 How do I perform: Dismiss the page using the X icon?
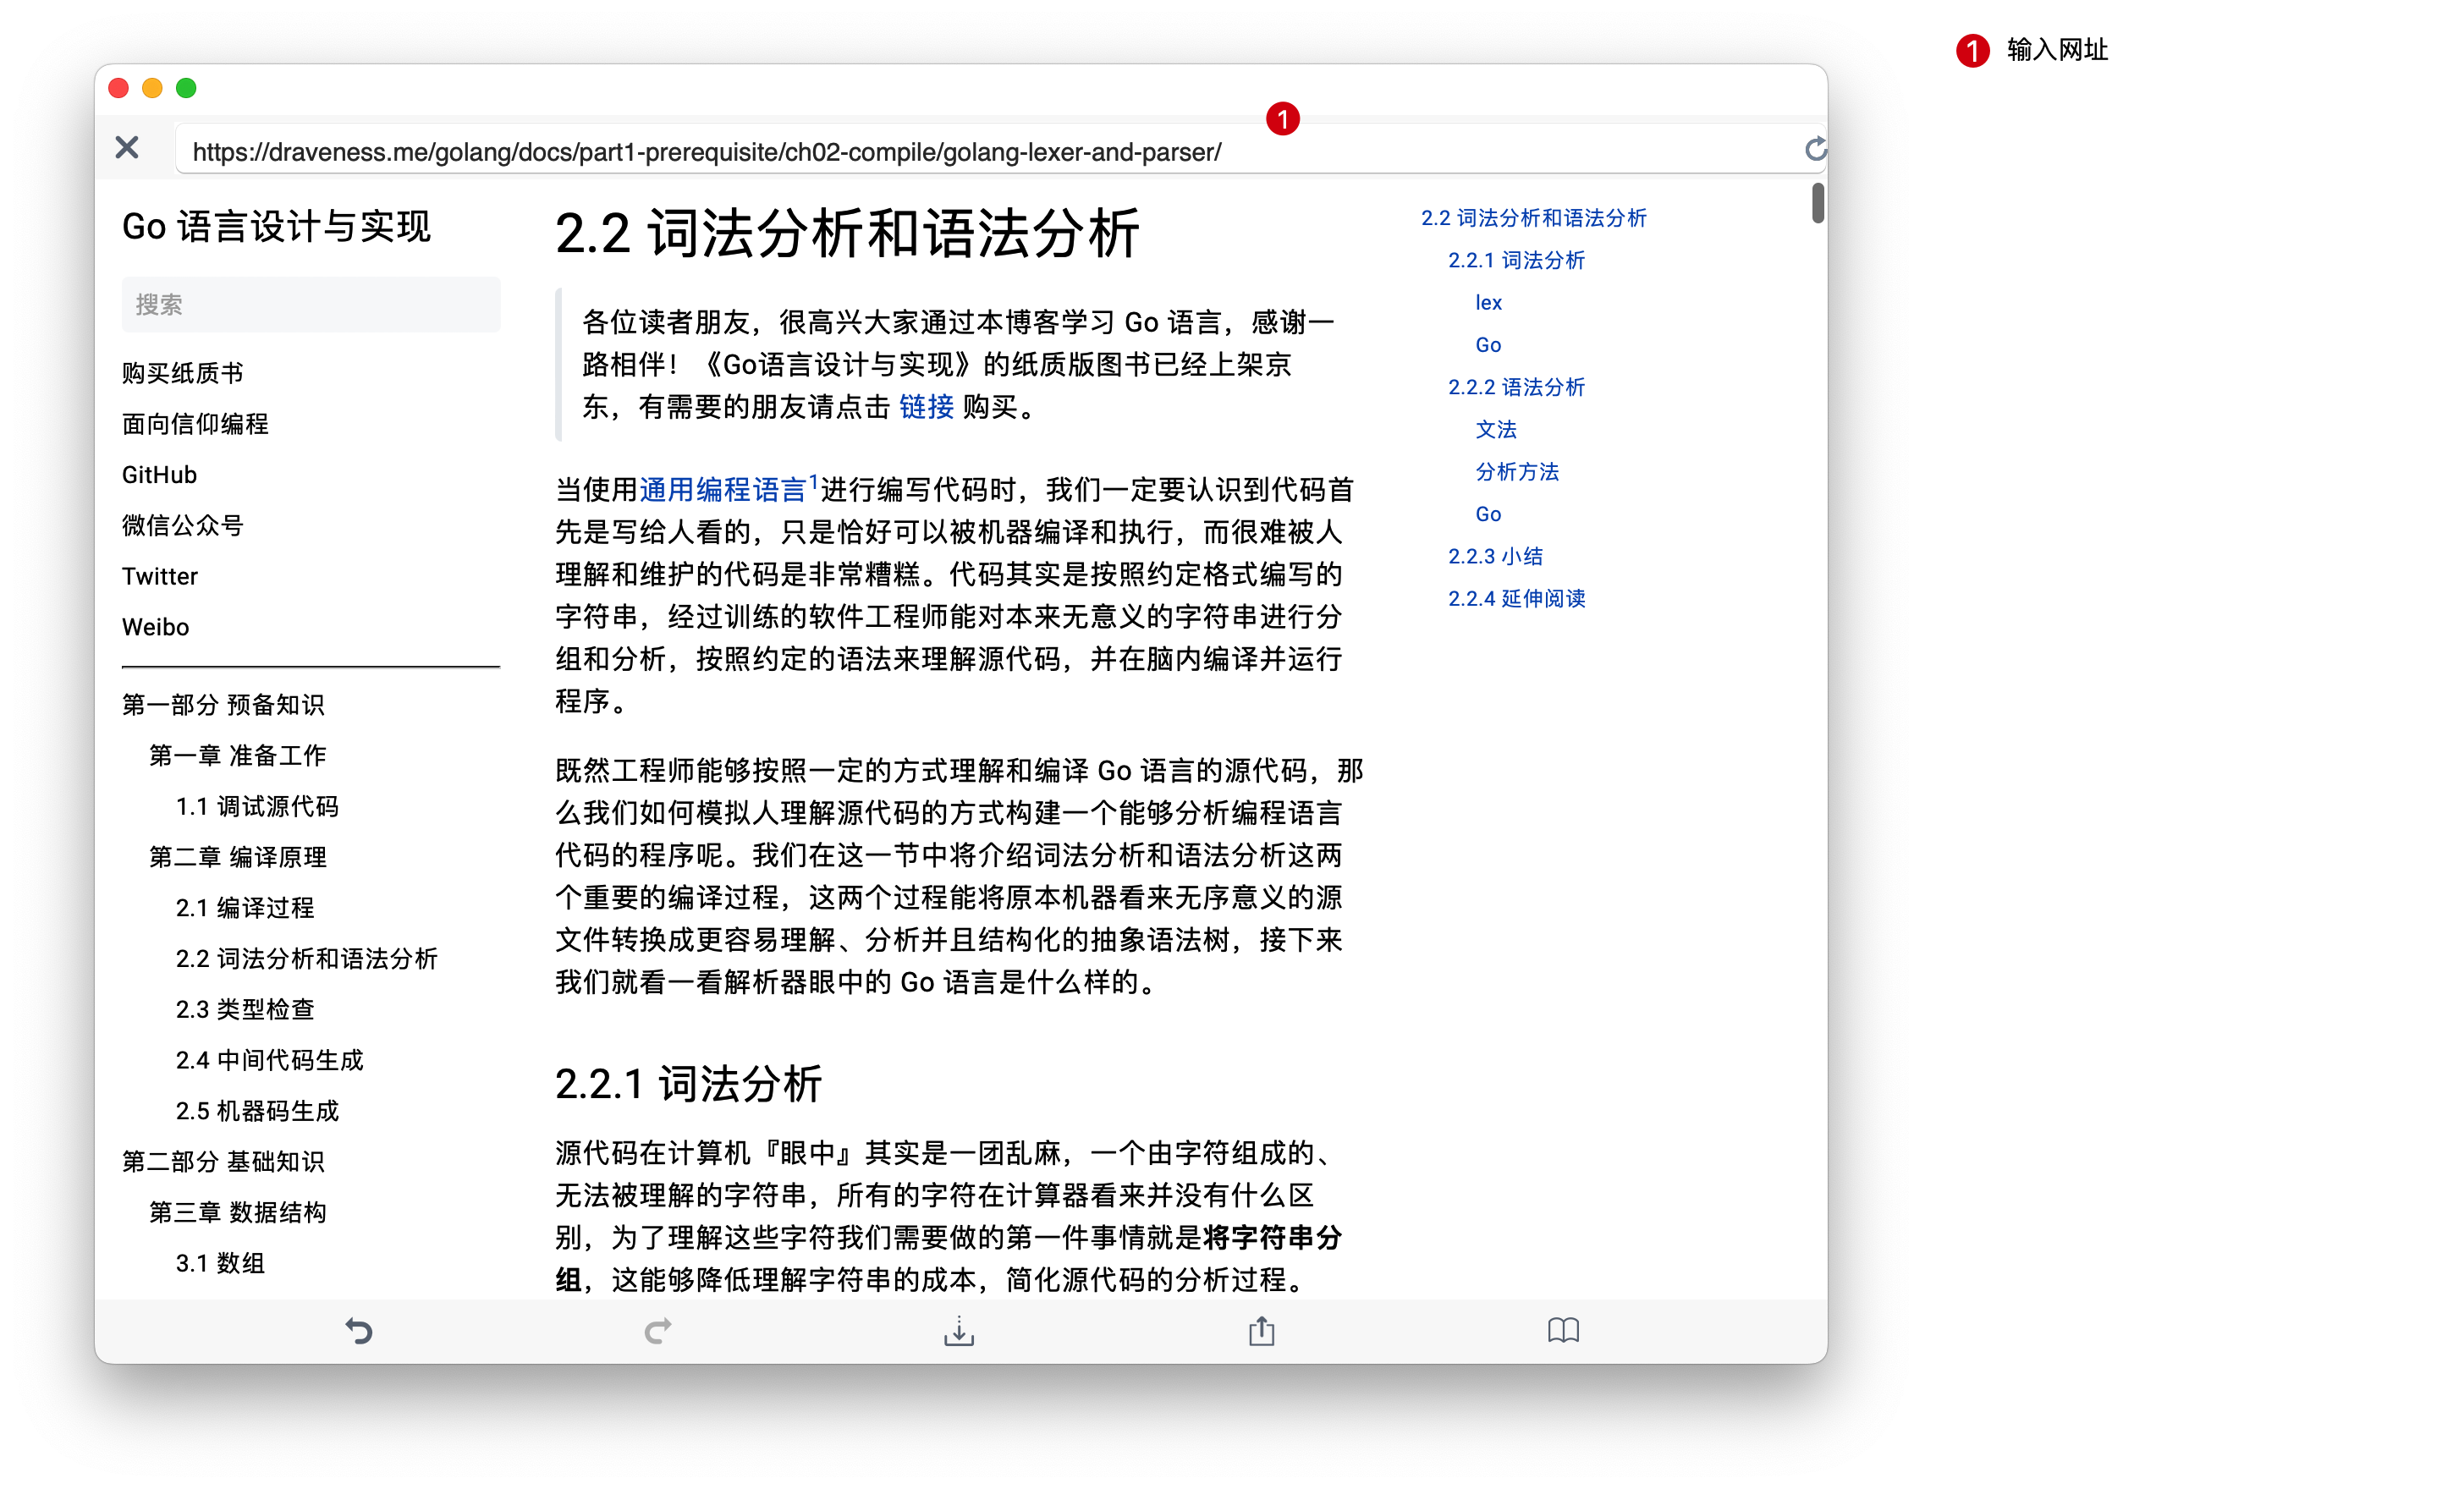click(x=126, y=147)
